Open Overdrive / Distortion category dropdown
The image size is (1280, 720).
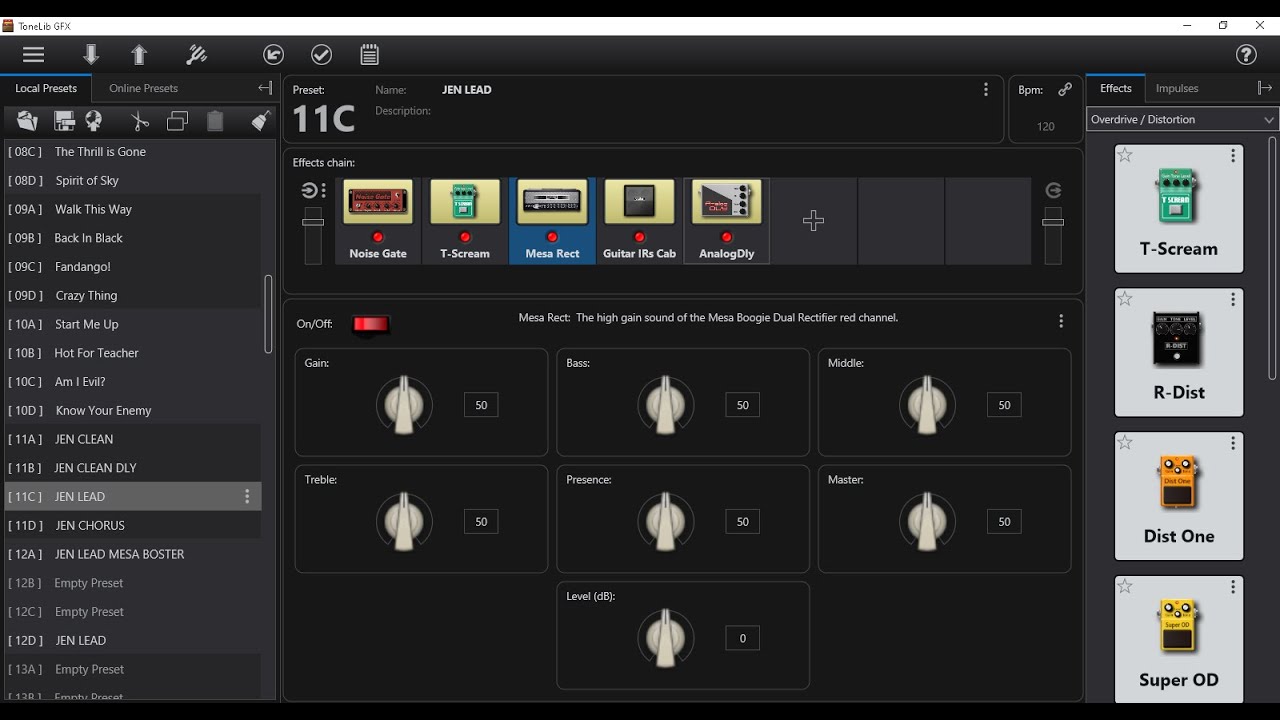[1183, 119]
